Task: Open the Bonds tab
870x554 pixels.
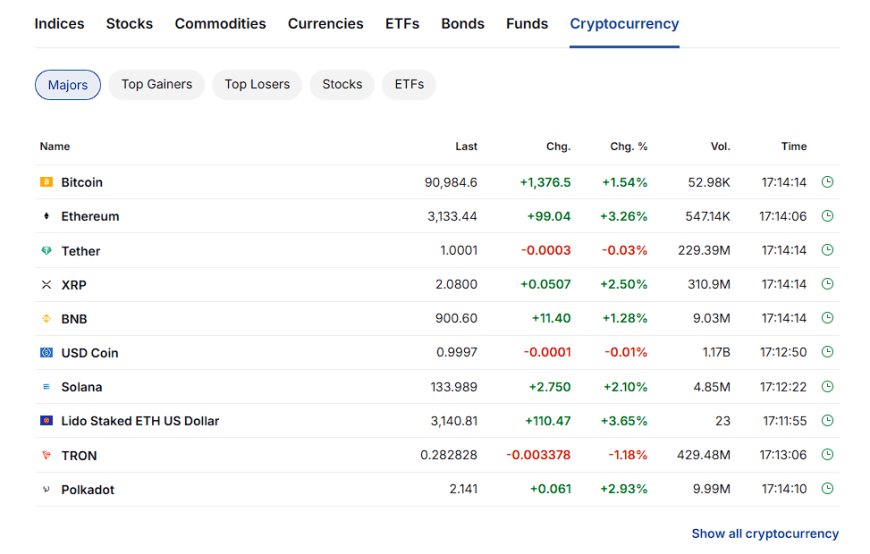Action: point(463,24)
